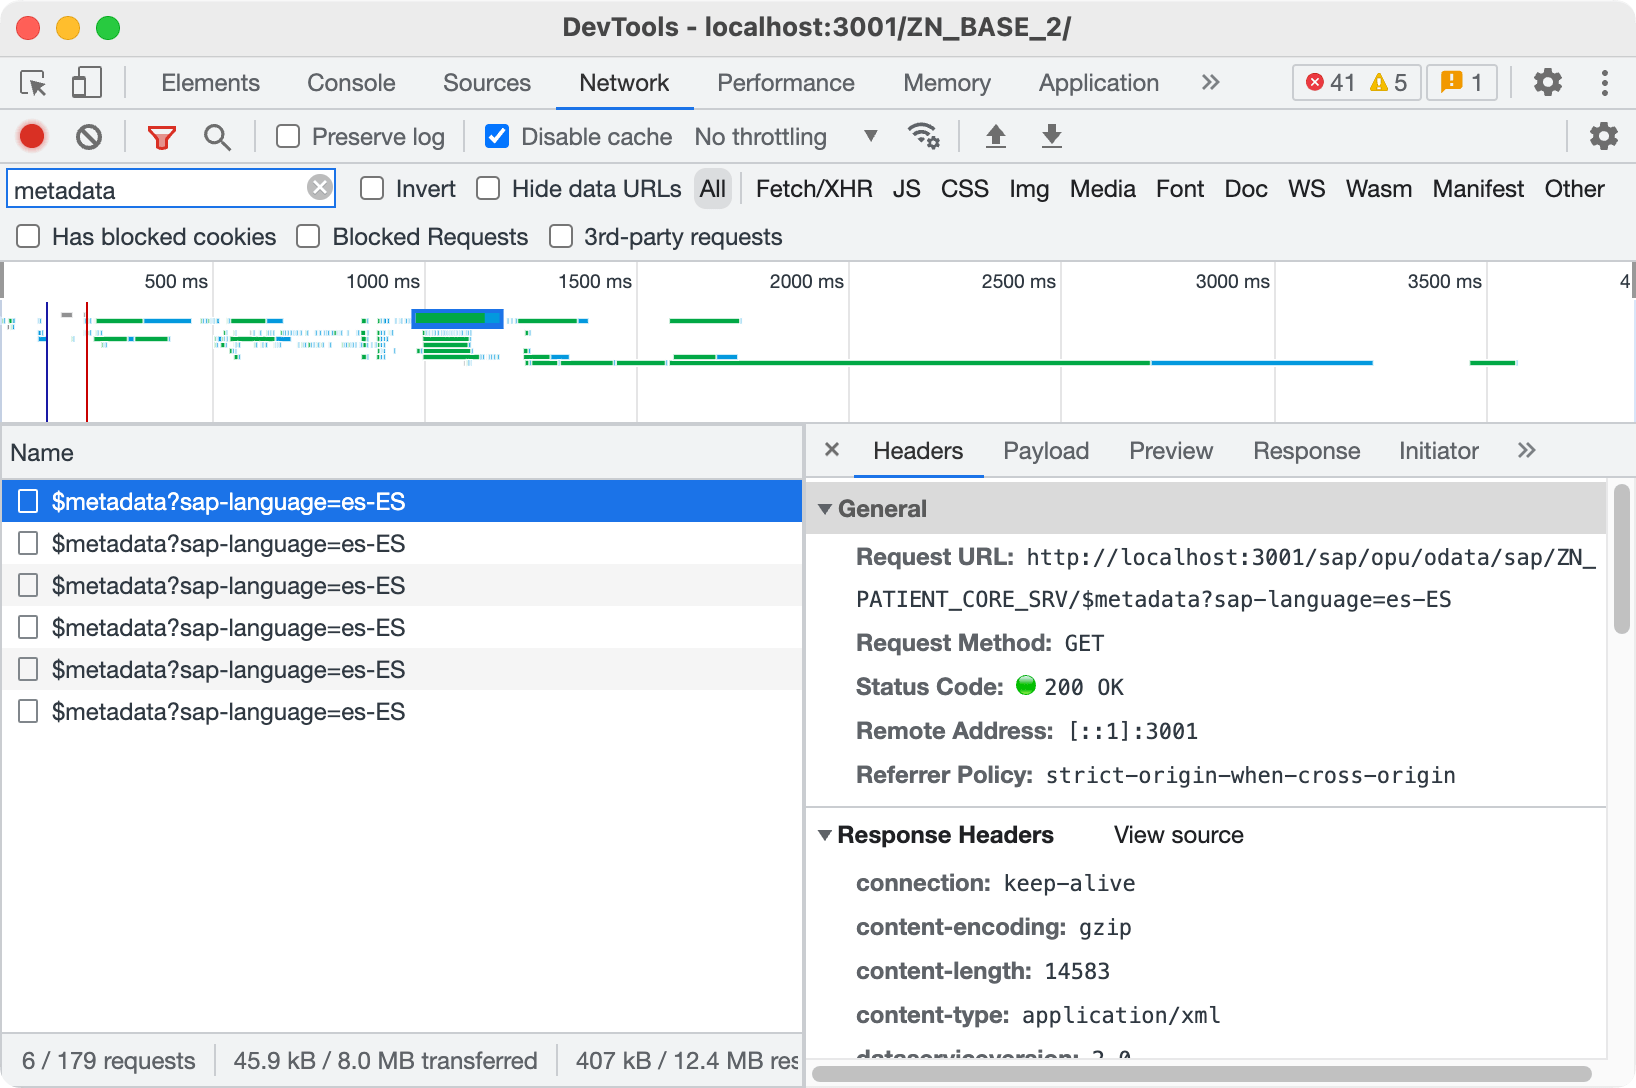The width and height of the screenshot is (1636, 1088).
Task: Open DevTools settings gear
Action: tap(1547, 83)
